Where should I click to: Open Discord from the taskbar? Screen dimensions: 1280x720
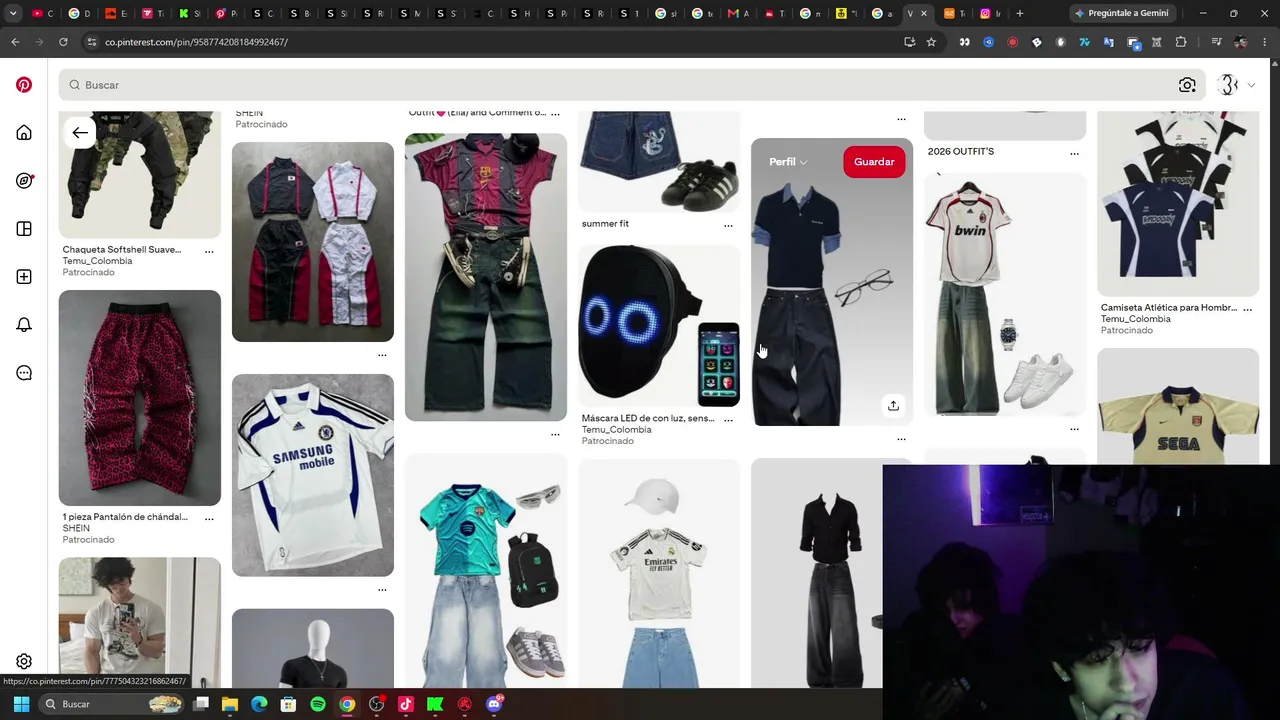[493, 704]
